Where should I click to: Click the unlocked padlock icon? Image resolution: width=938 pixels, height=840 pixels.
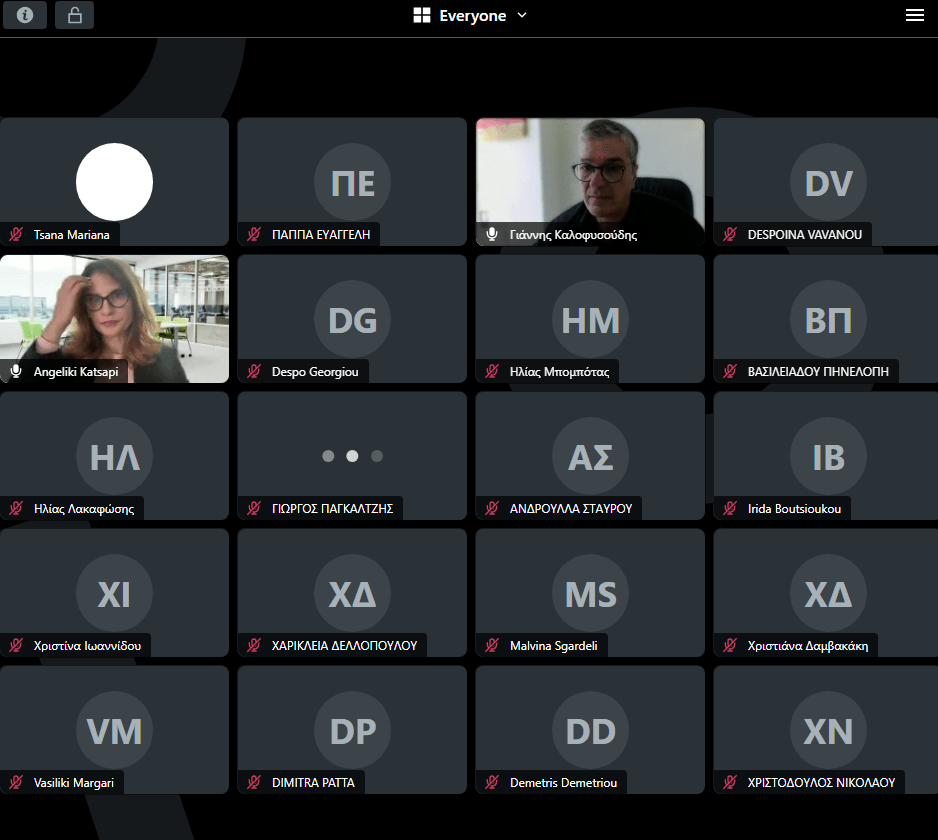[x=75, y=15]
